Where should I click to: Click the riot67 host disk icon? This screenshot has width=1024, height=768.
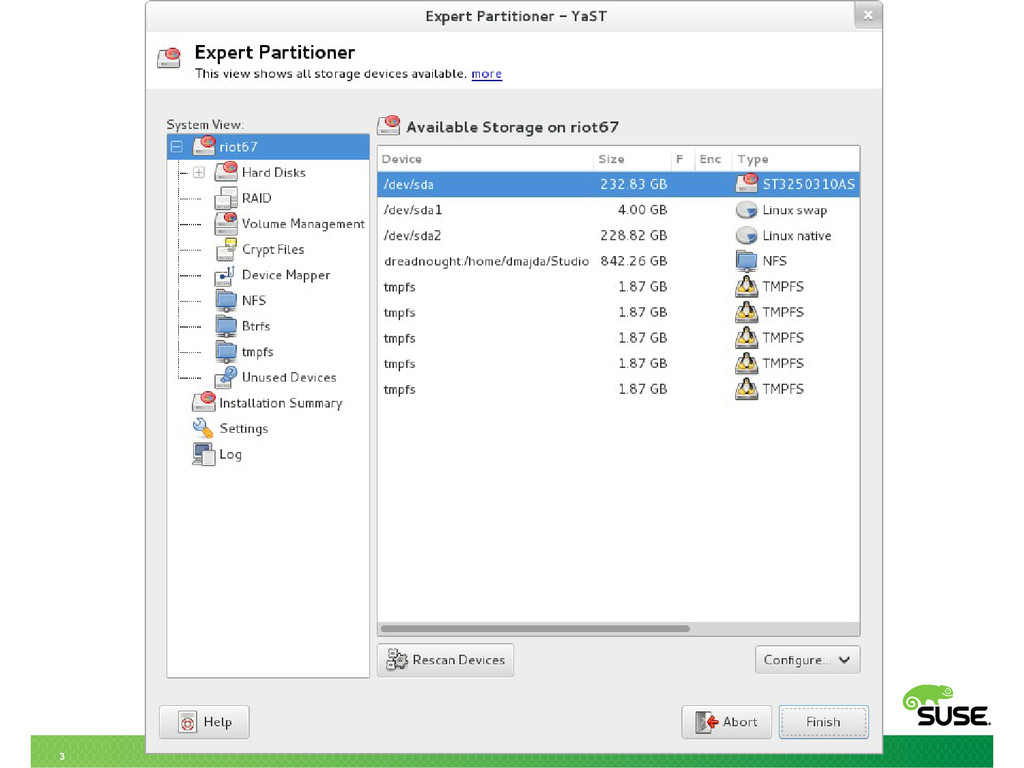click(x=204, y=146)
